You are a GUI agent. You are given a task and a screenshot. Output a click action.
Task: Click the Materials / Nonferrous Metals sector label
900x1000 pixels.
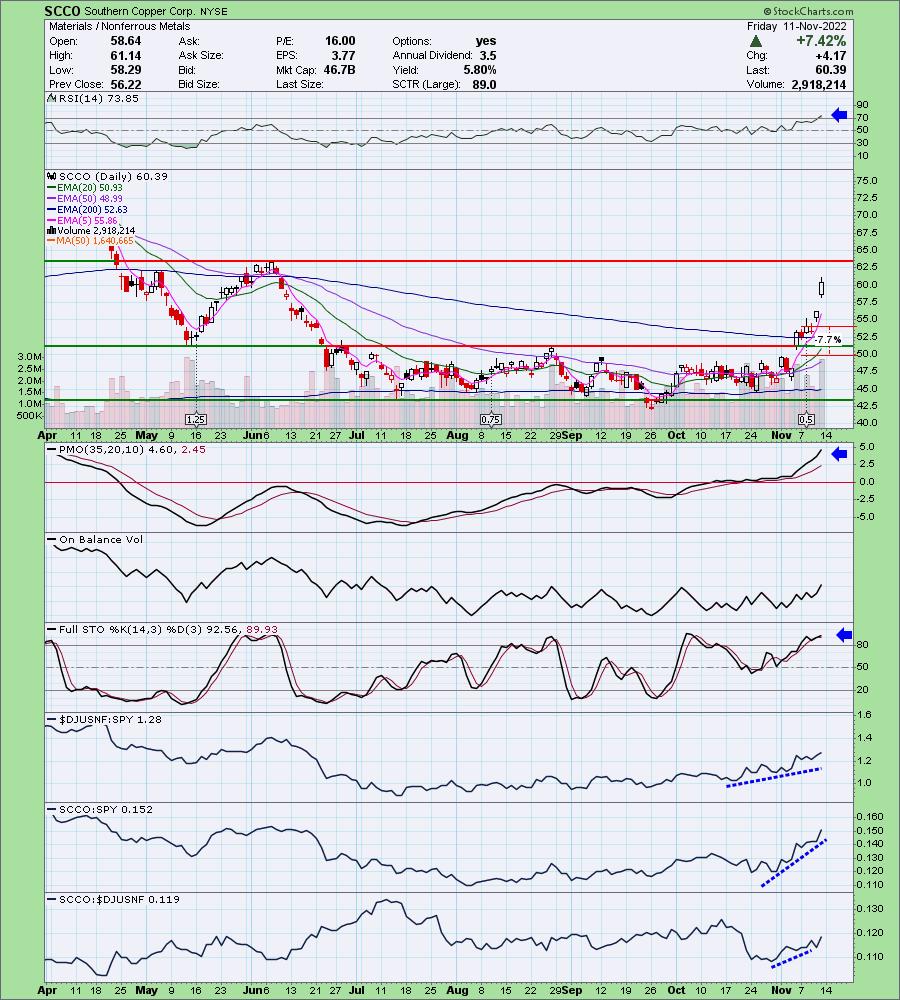119,26
